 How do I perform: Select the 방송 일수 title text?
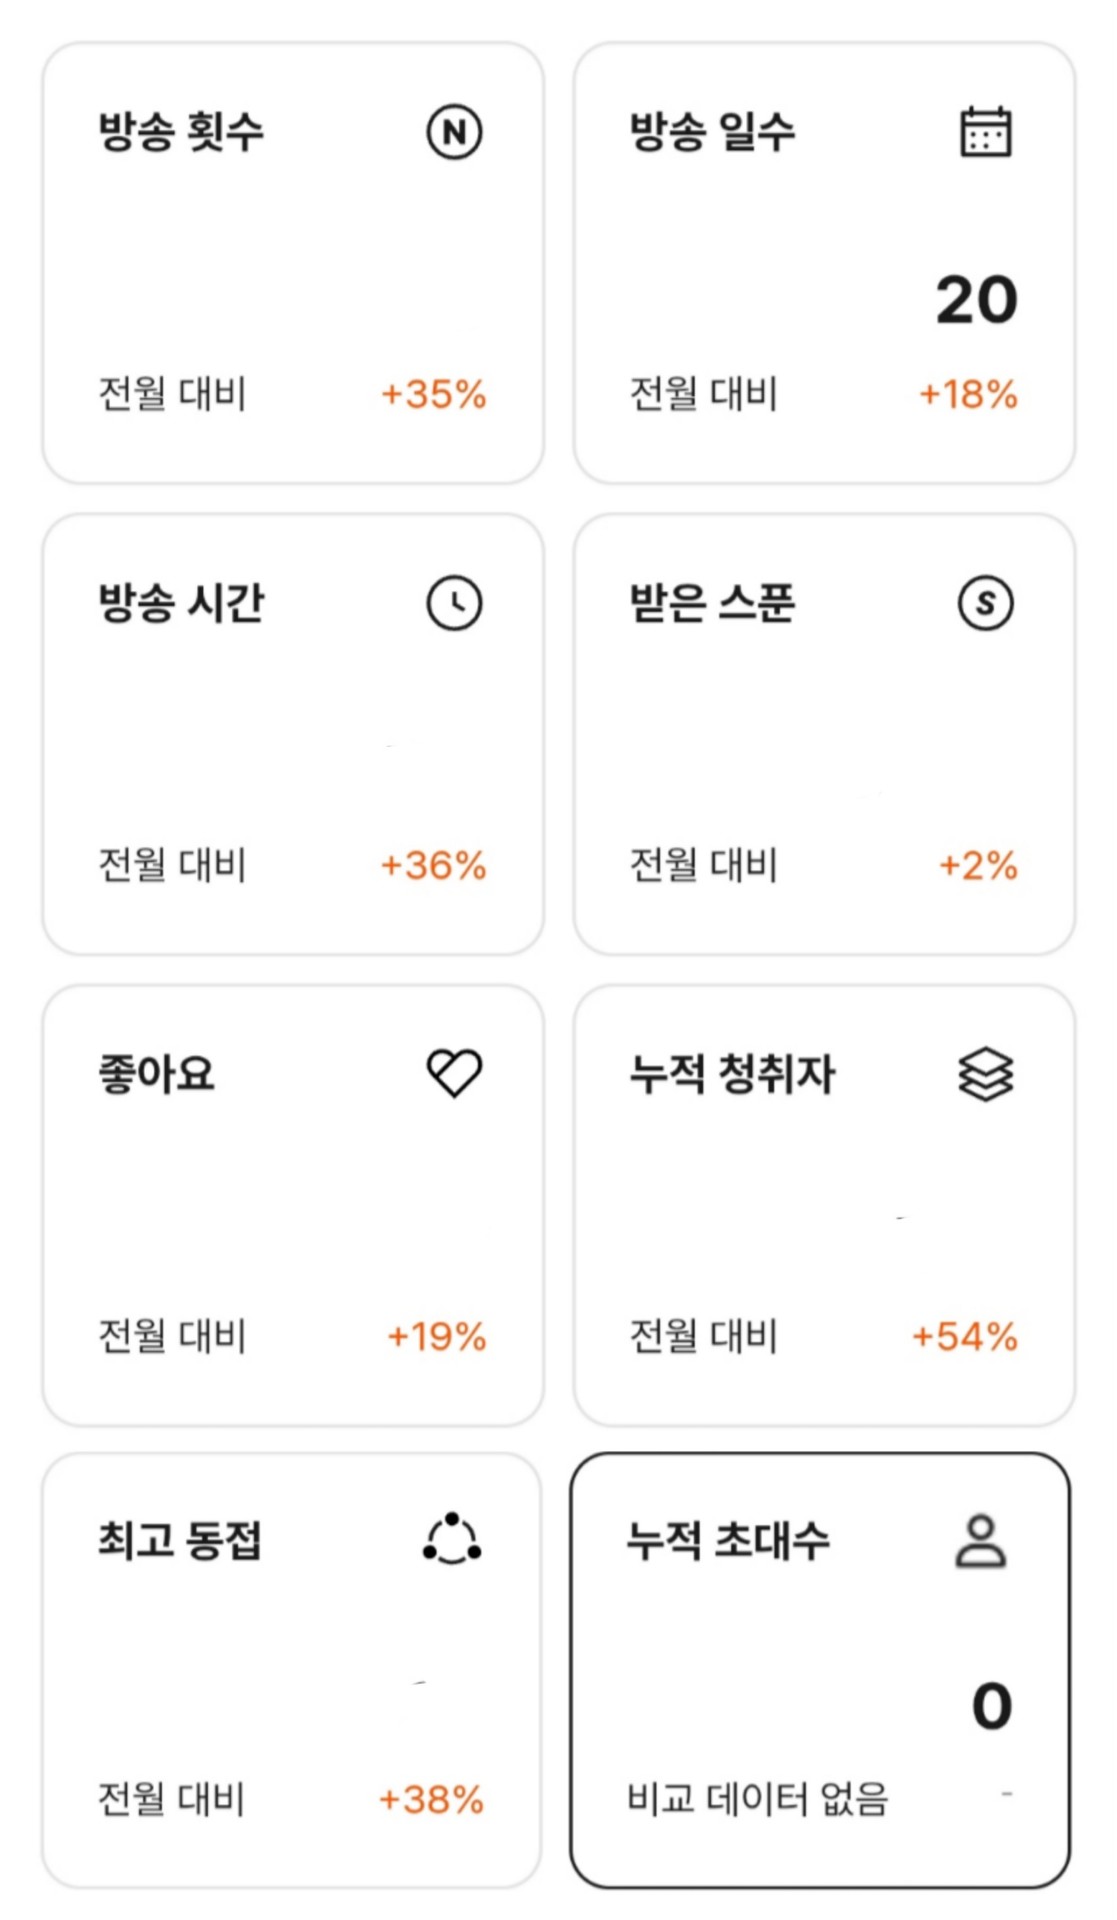(712, 132)
